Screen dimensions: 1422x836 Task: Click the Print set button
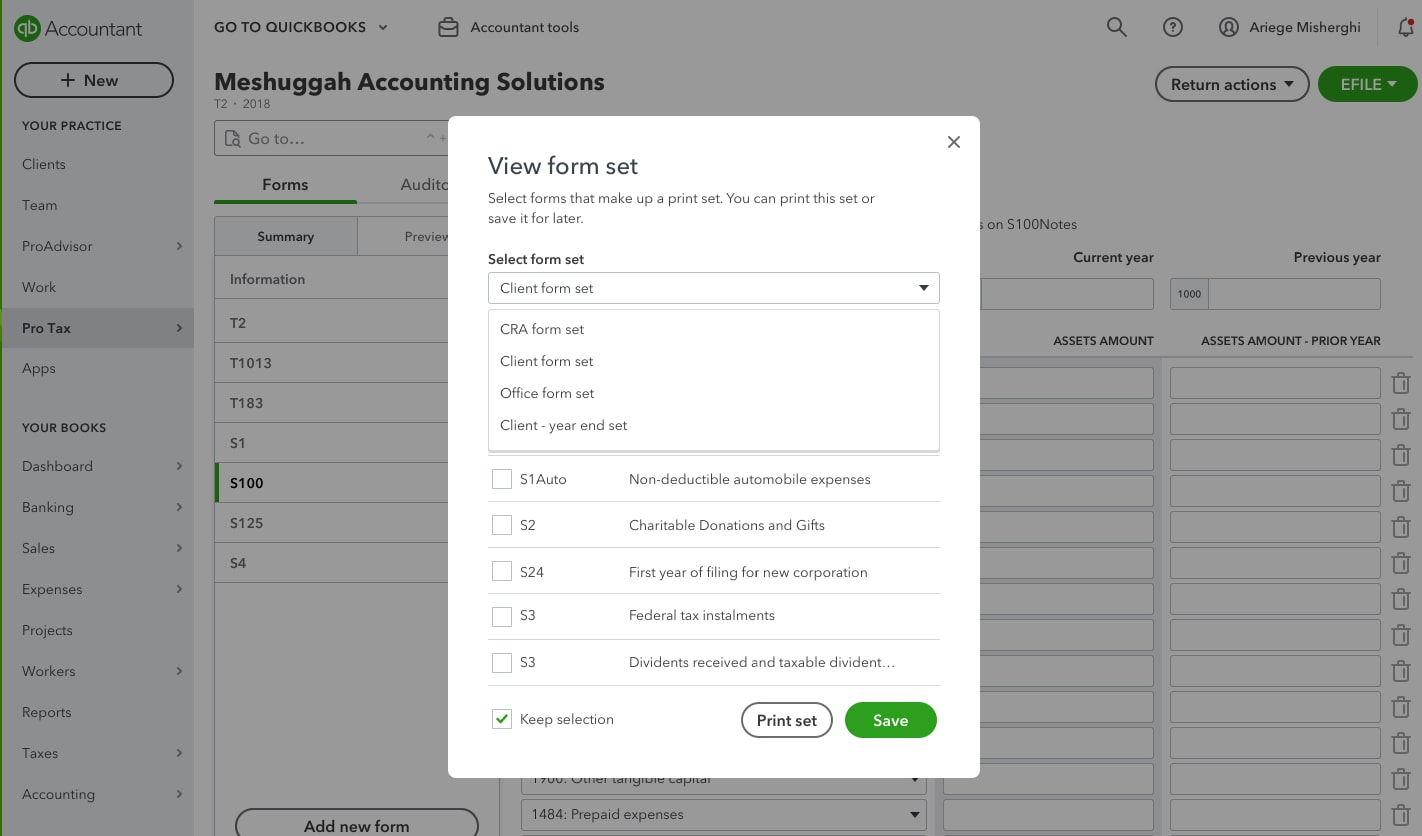point(787,720)
